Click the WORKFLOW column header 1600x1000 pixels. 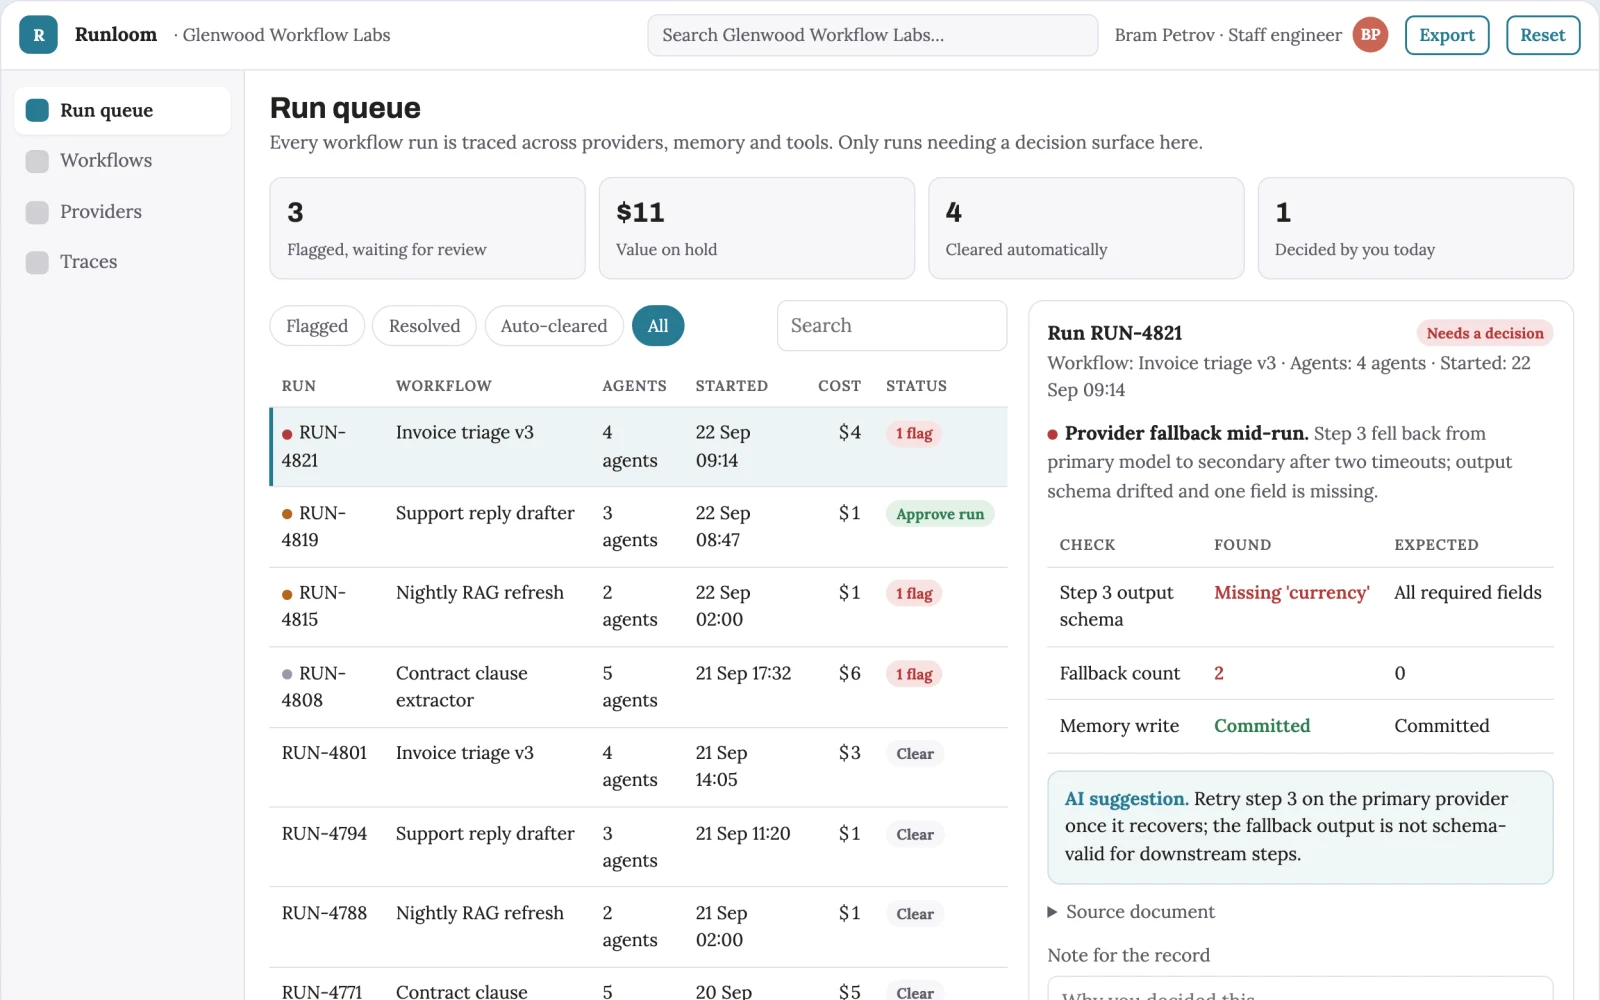coord(444,386)
